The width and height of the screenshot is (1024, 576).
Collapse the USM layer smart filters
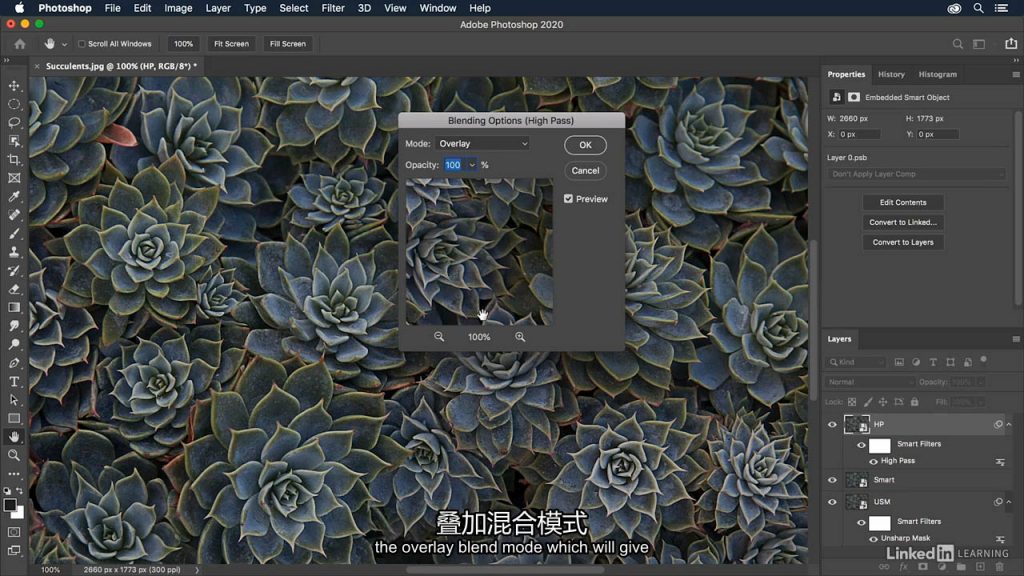point(1009,502)
